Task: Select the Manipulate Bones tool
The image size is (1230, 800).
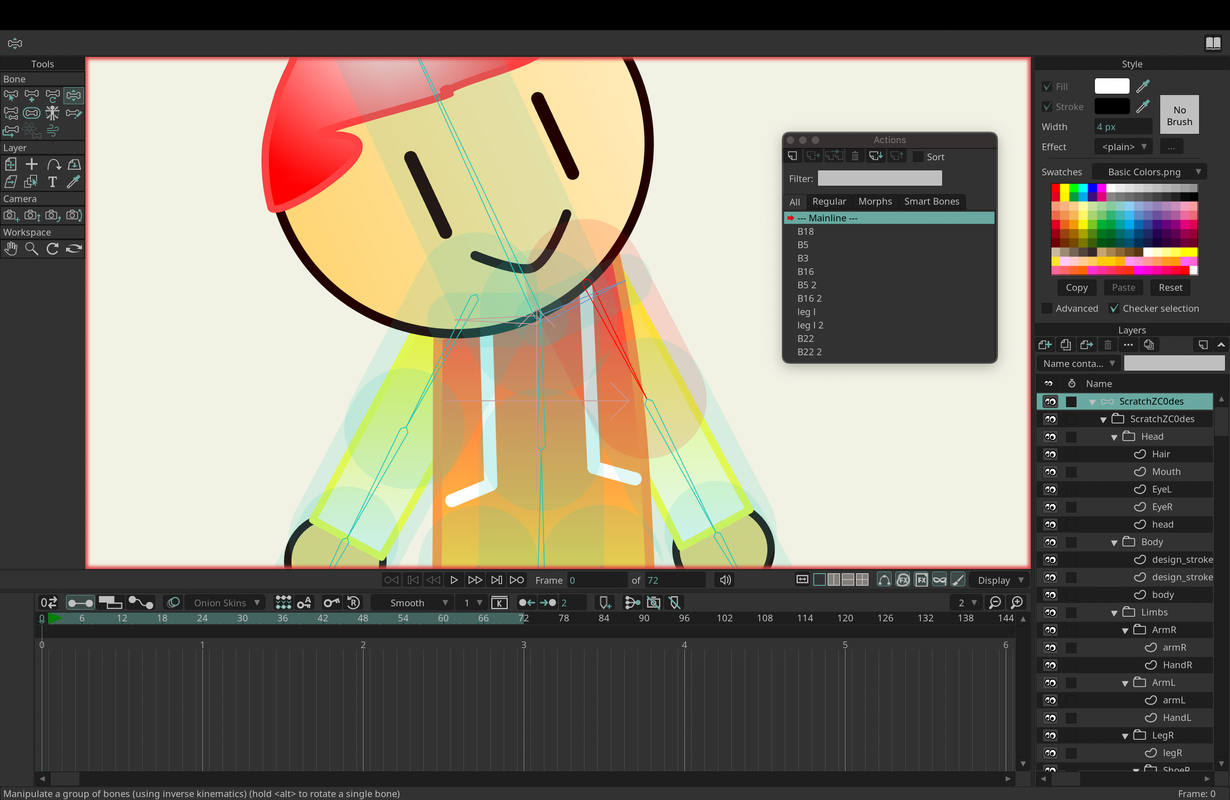Action: pos(74,97)
